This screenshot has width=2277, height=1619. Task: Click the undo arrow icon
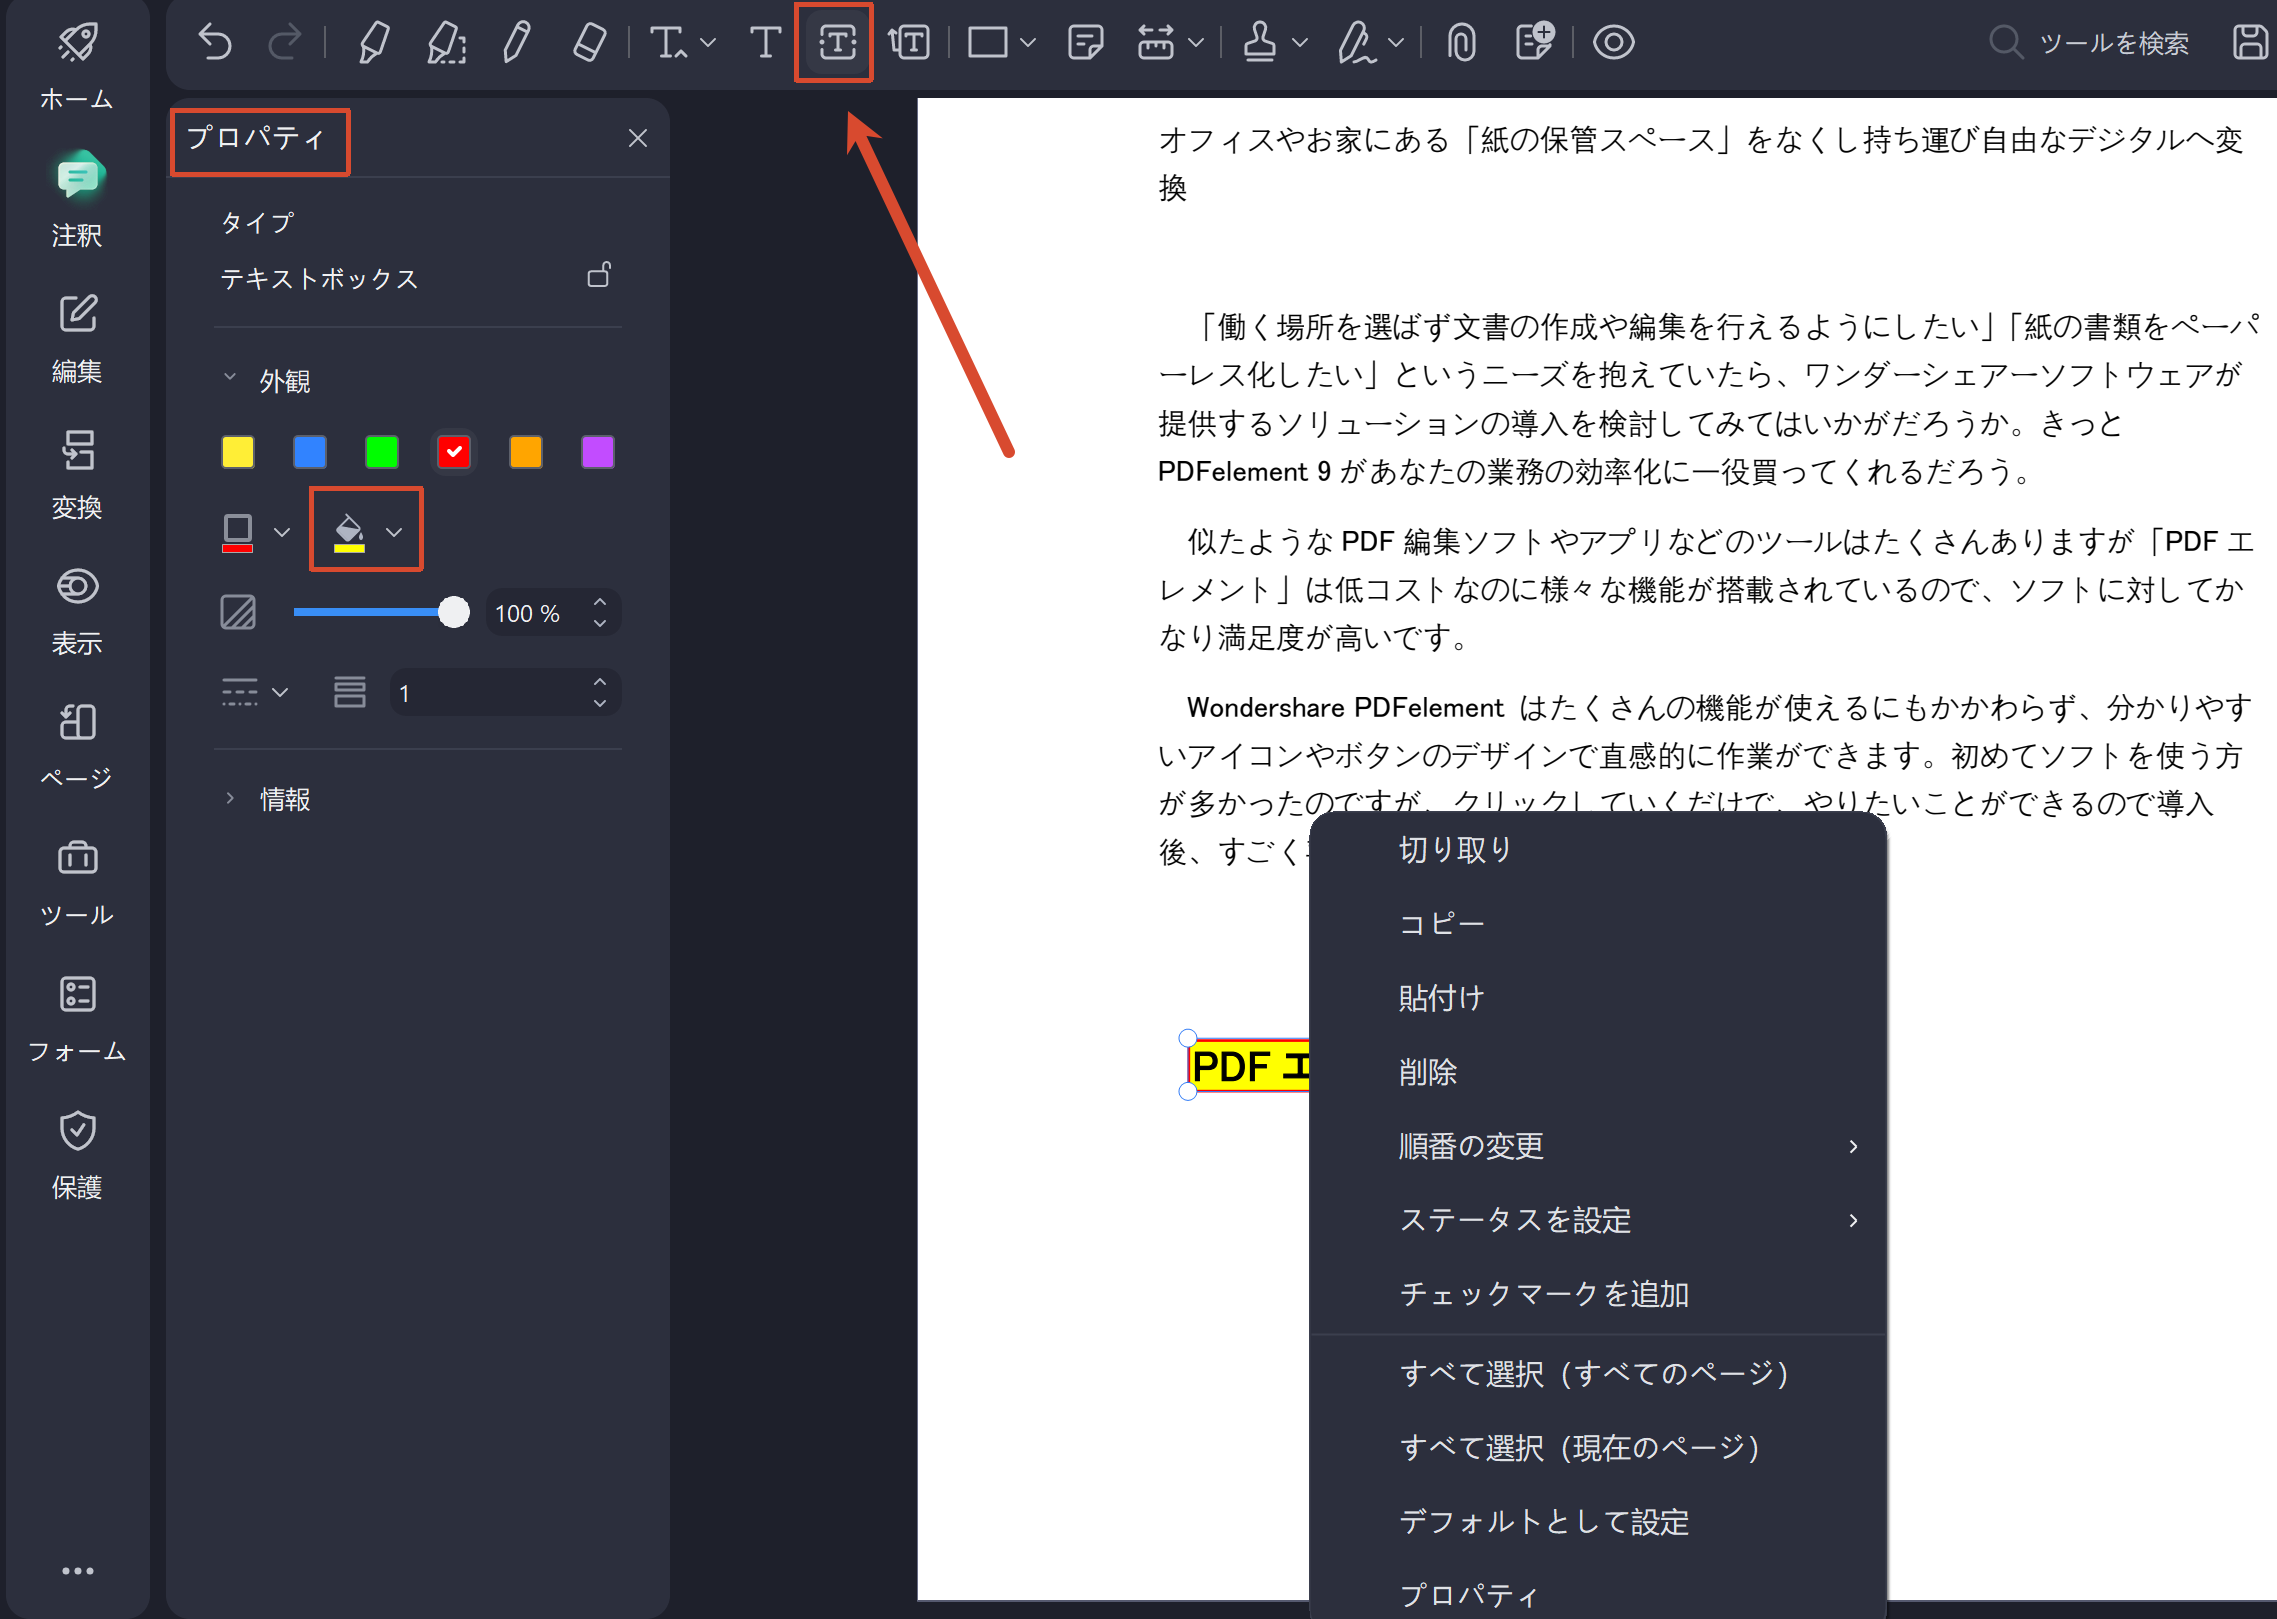[x=215, y=42]
